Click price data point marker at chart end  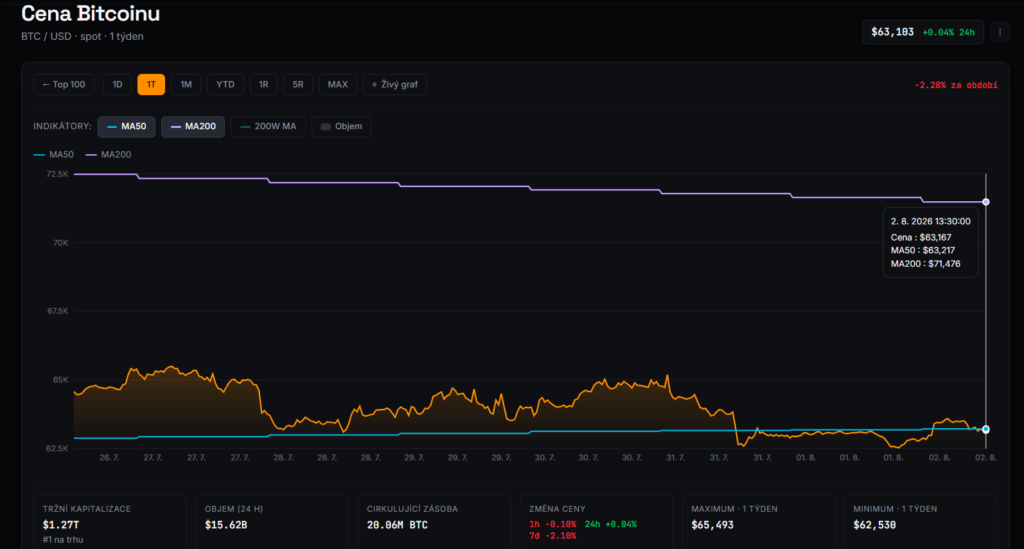986,430
